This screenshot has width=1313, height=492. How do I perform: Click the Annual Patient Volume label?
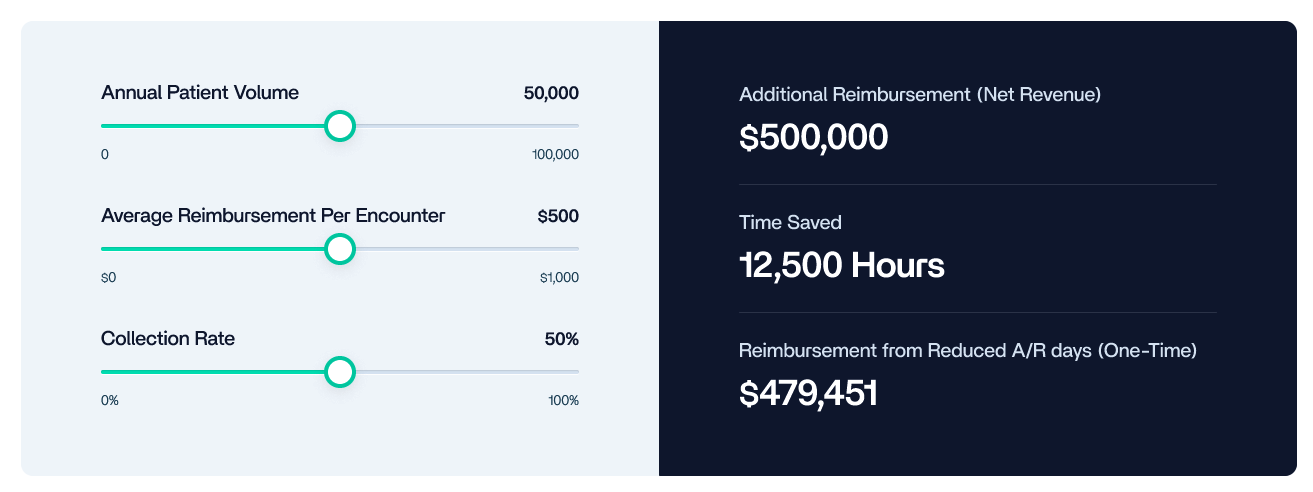200,93
